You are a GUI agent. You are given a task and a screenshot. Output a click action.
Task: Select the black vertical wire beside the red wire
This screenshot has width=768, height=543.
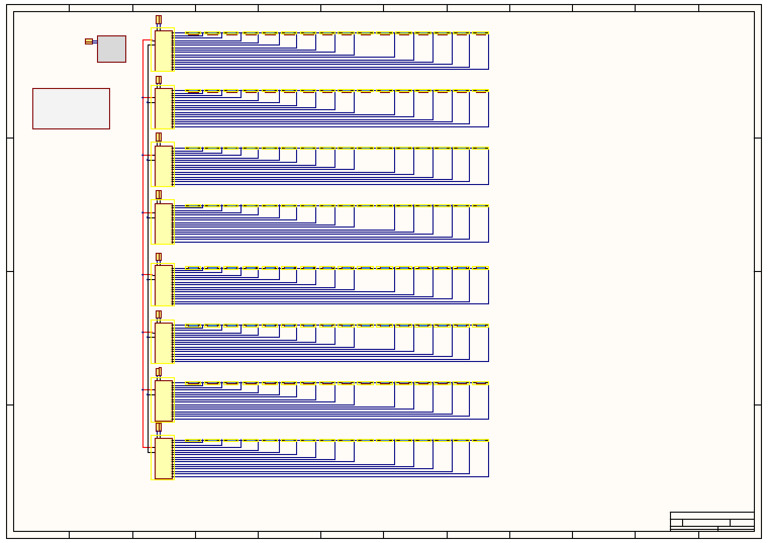coord(148,248)
